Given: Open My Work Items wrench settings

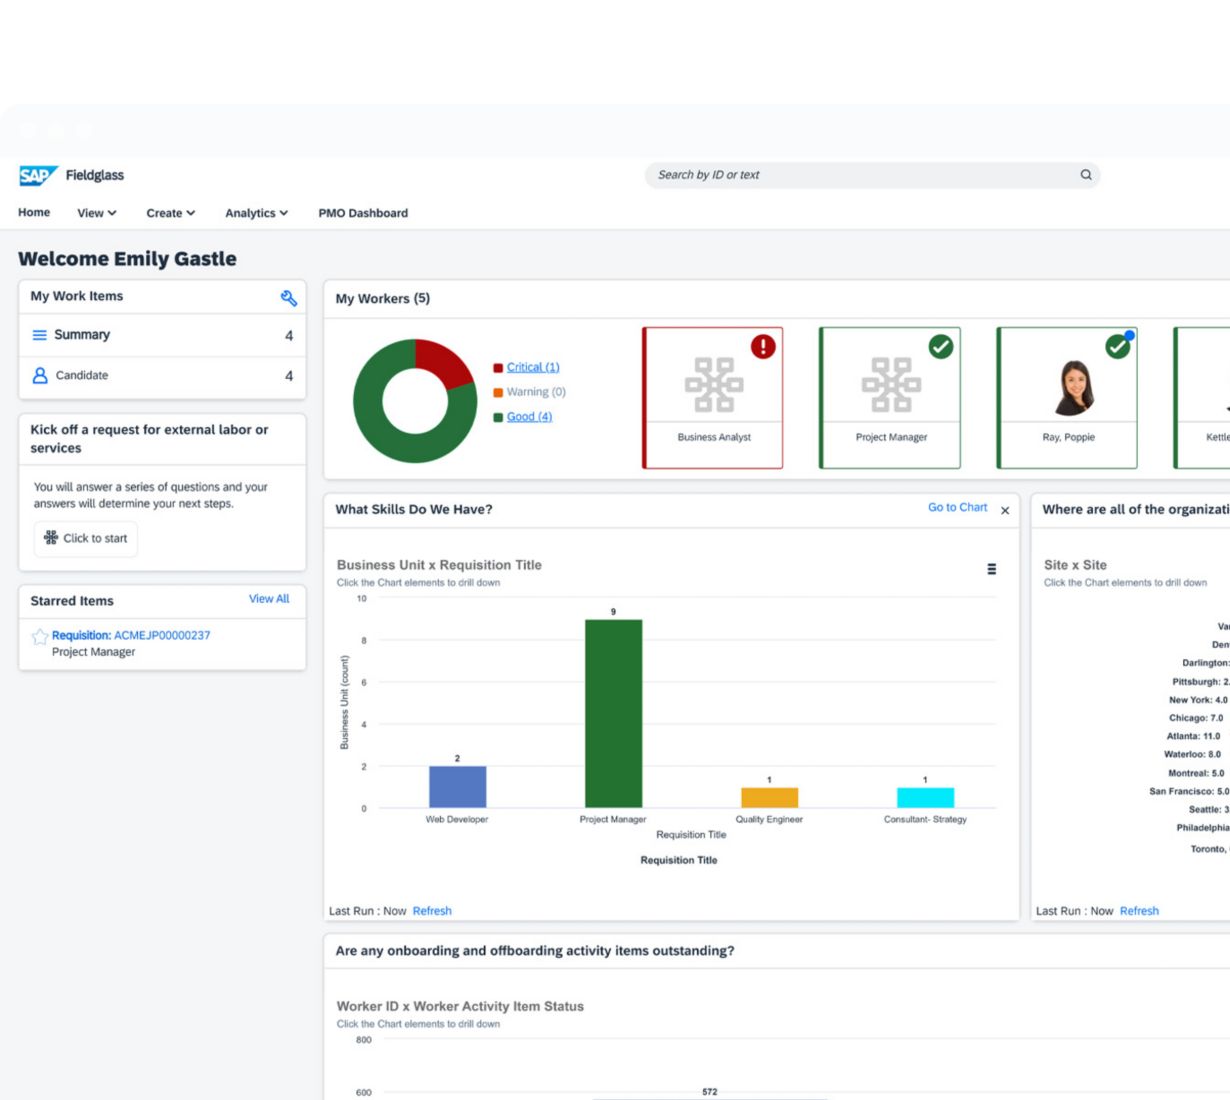Looking at the screenshot, I should pyautogui.click(x=288, y=298).
